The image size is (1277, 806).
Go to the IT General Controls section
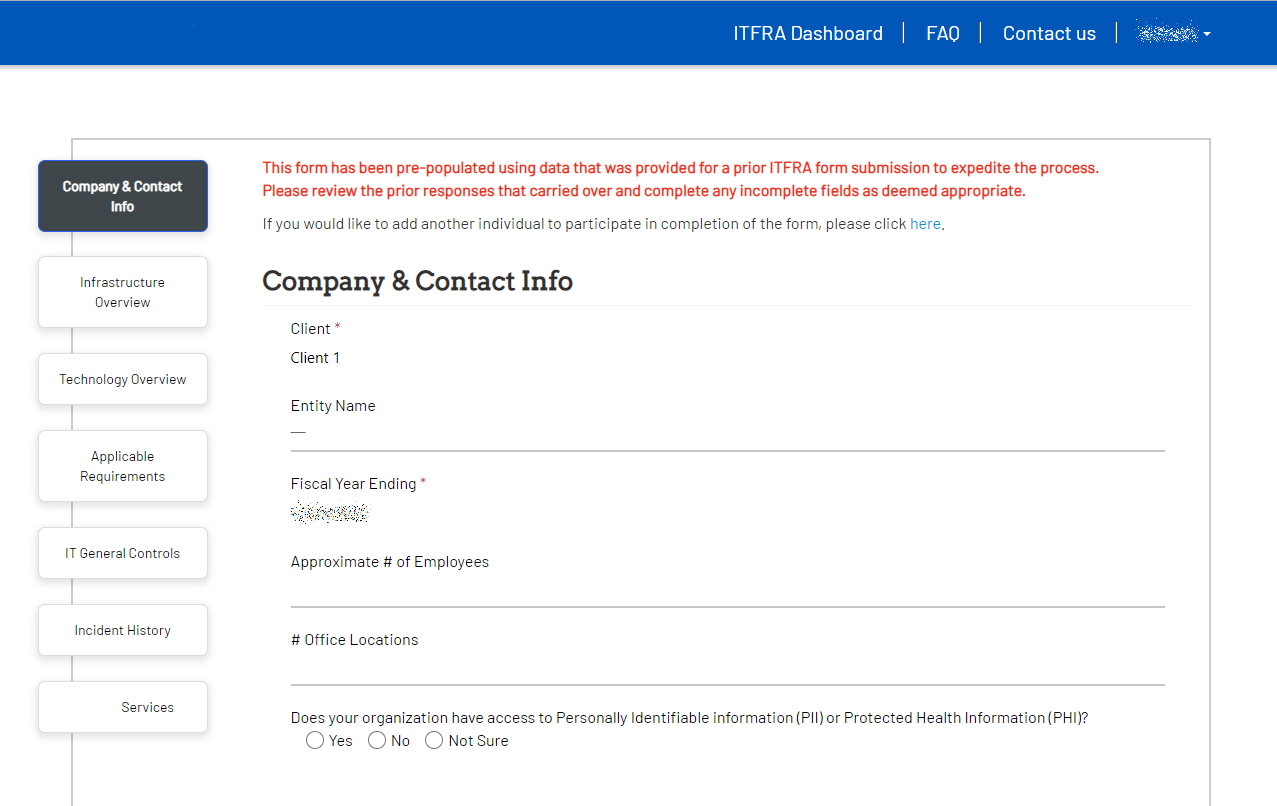click(x=122, y=552)
